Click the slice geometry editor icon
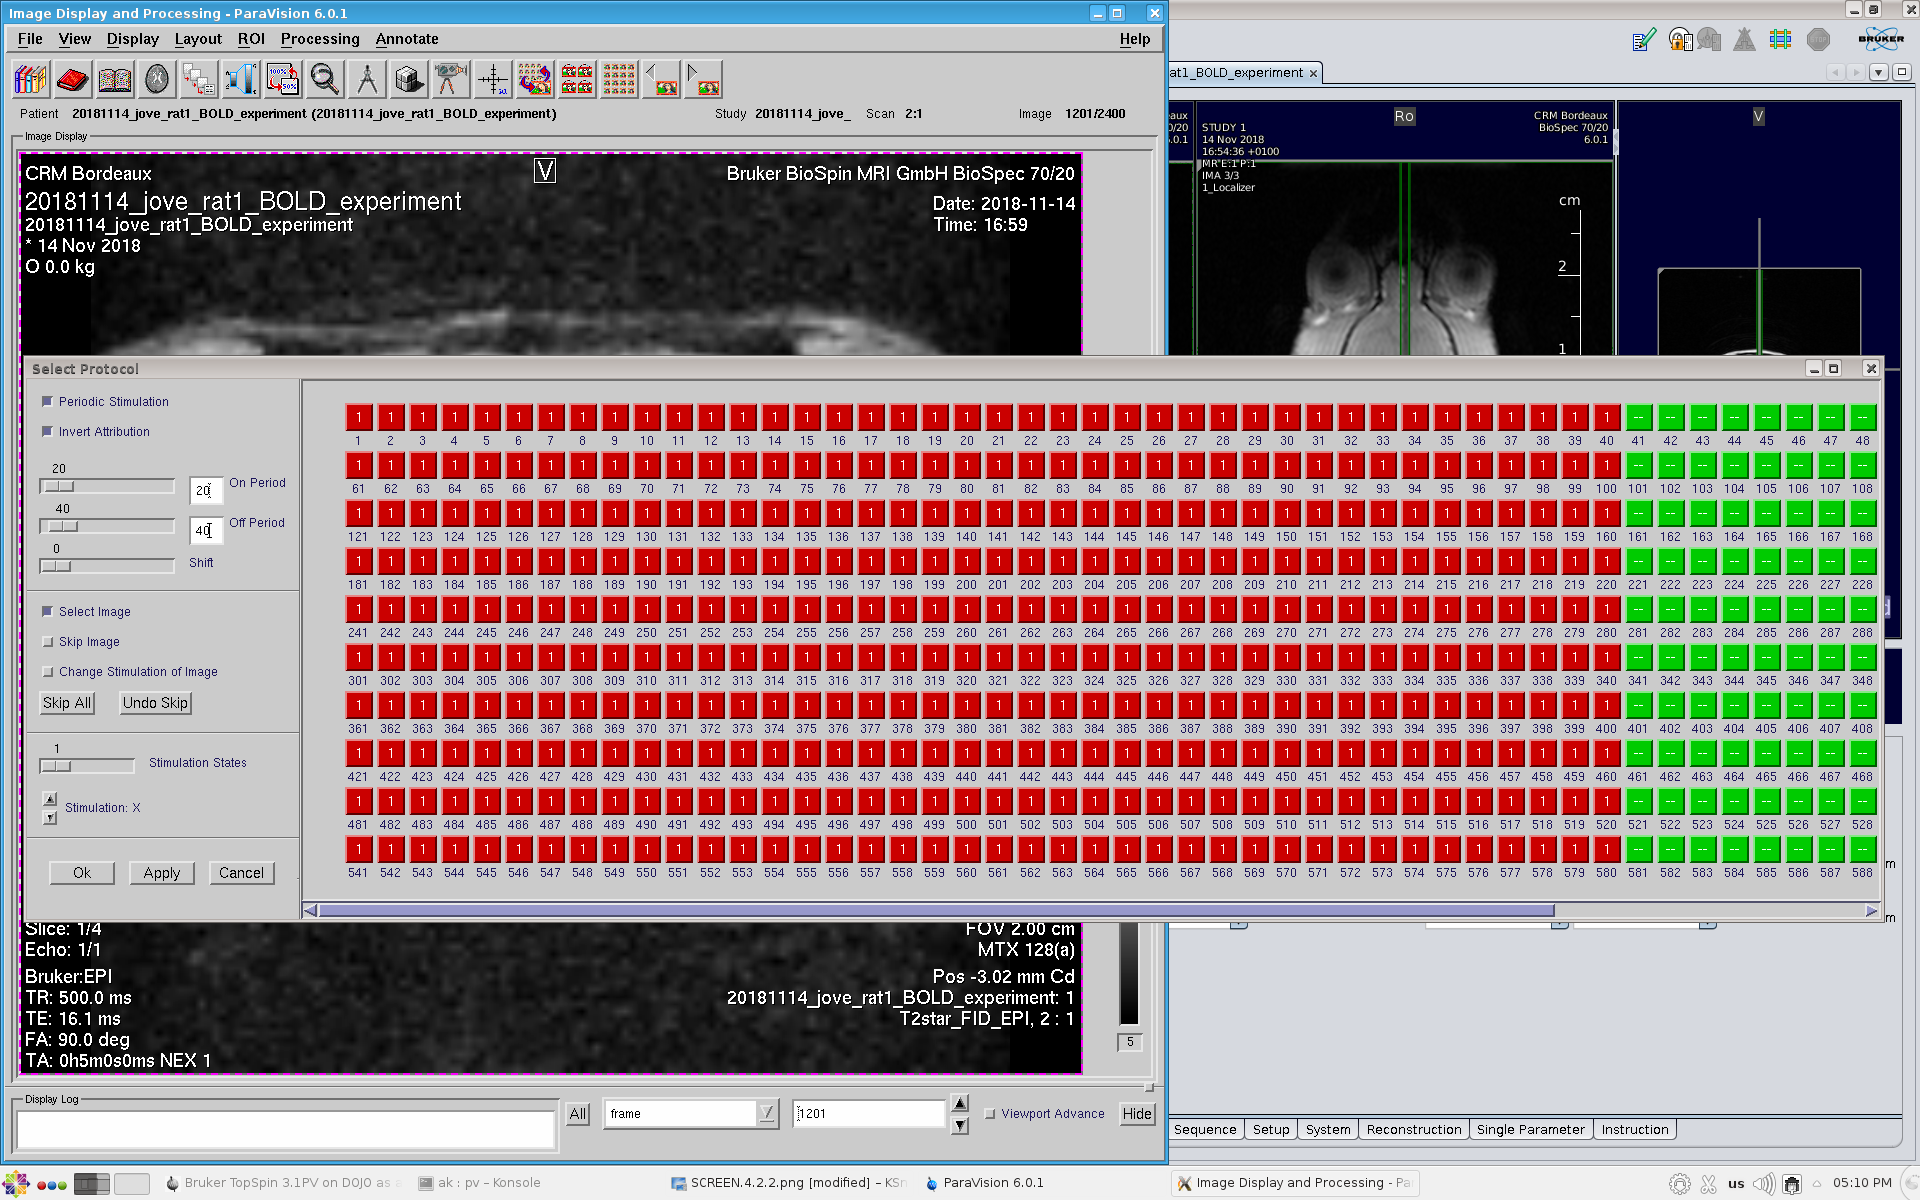Viewport: 1920px width, 1200px height. (x=1780, y=40)
